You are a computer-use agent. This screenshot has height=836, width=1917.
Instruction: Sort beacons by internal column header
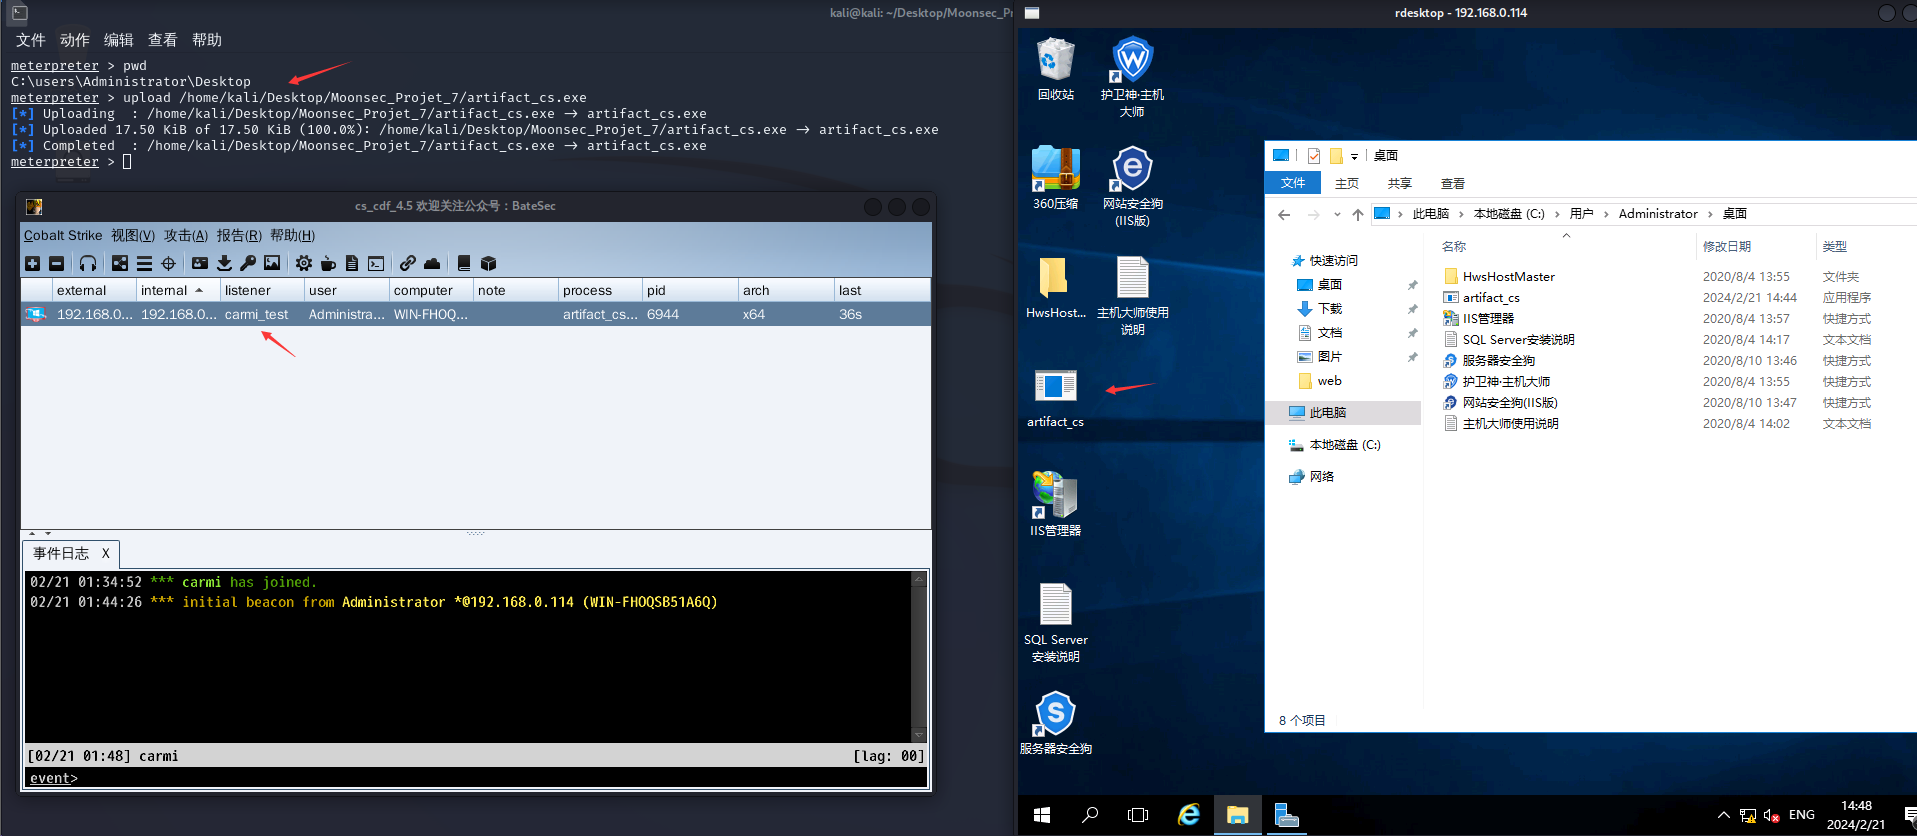pos(178,291)
